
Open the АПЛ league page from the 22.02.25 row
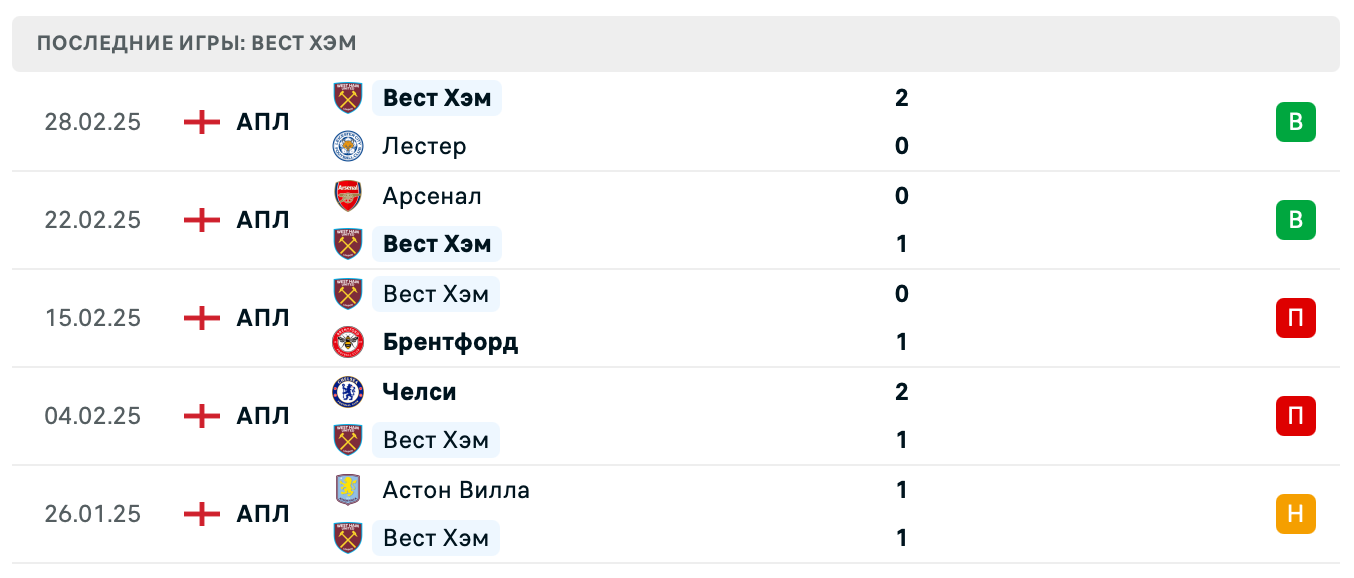[x=263, y=220]
